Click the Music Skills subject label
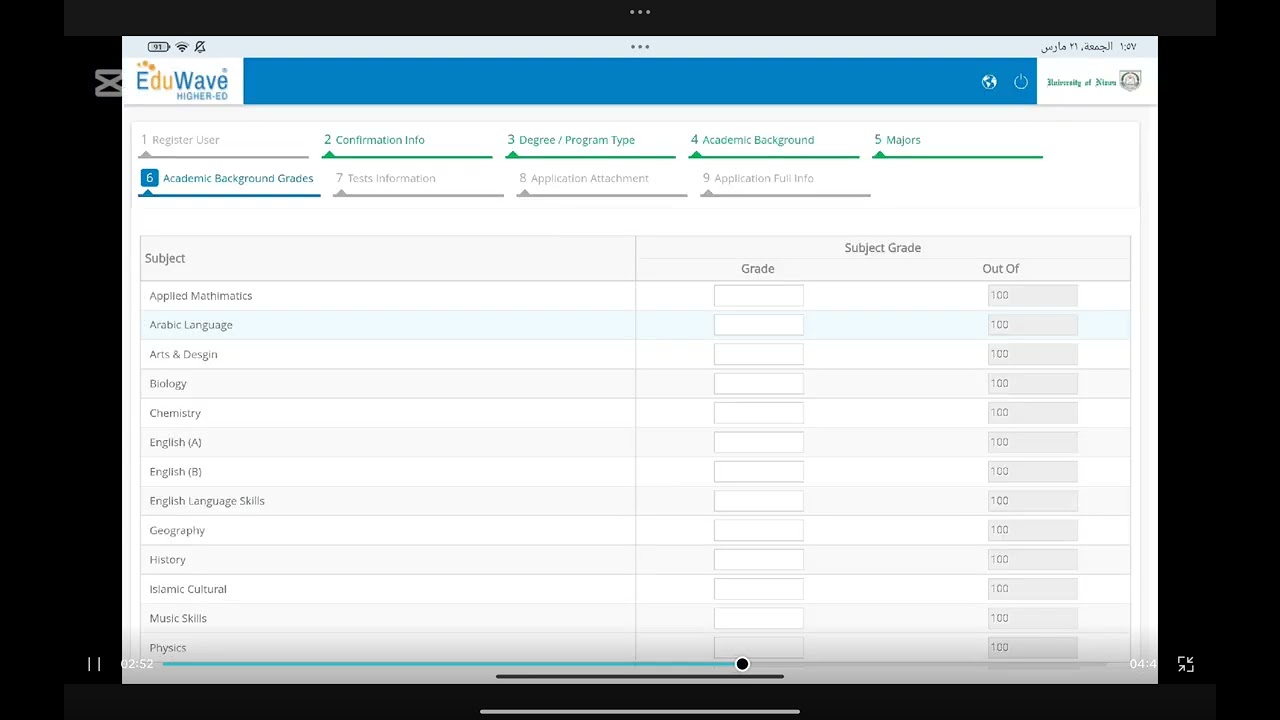The height and width of the screenshot is (720, 1280). pos(178,618)
